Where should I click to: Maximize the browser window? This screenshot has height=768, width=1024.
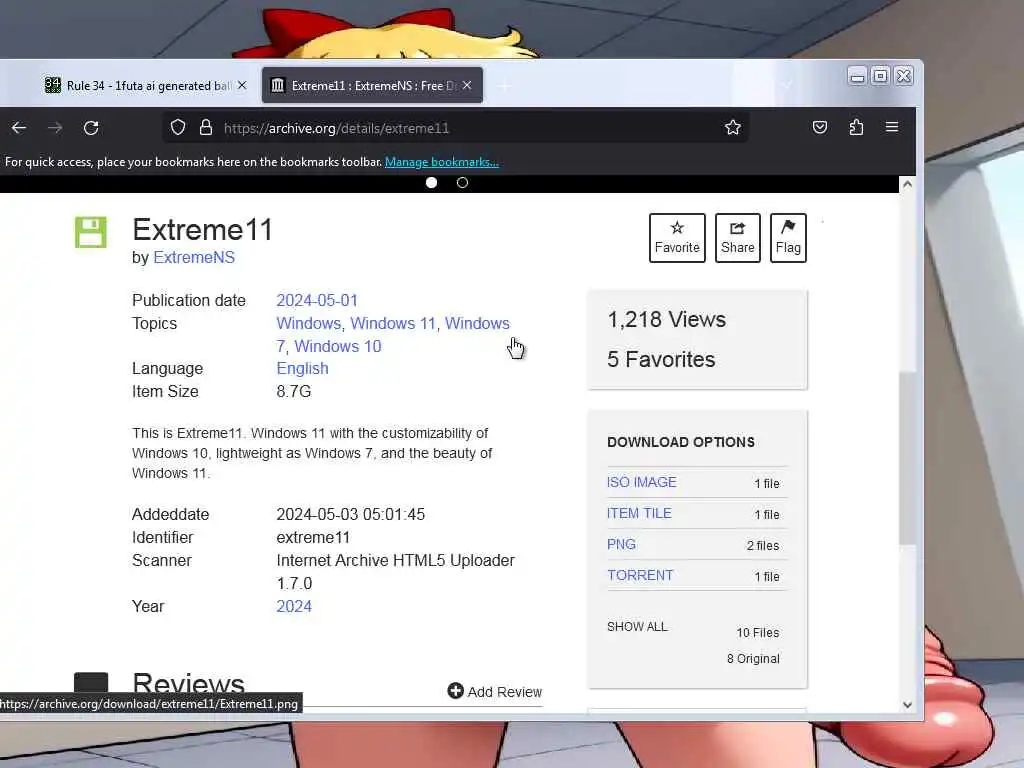(880, 76)
